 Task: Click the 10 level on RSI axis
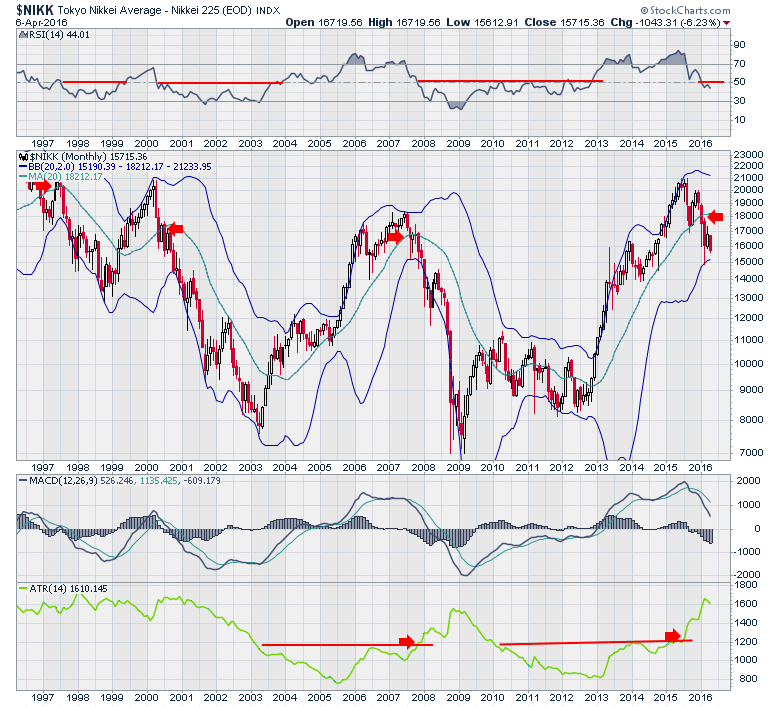pos(739,120)
